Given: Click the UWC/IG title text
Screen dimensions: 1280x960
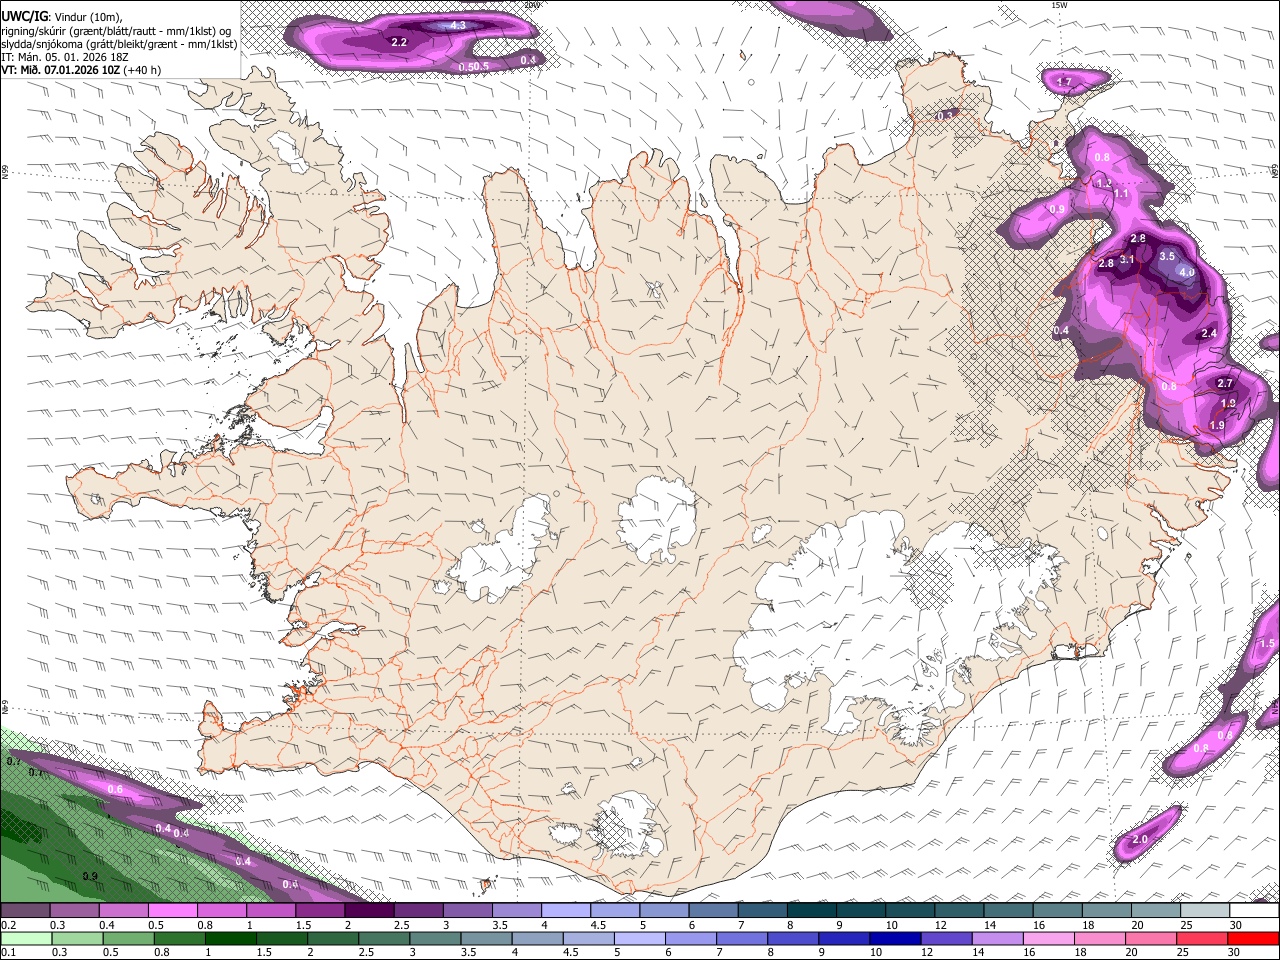Looking at the screenshot, I should click(23, 16).
